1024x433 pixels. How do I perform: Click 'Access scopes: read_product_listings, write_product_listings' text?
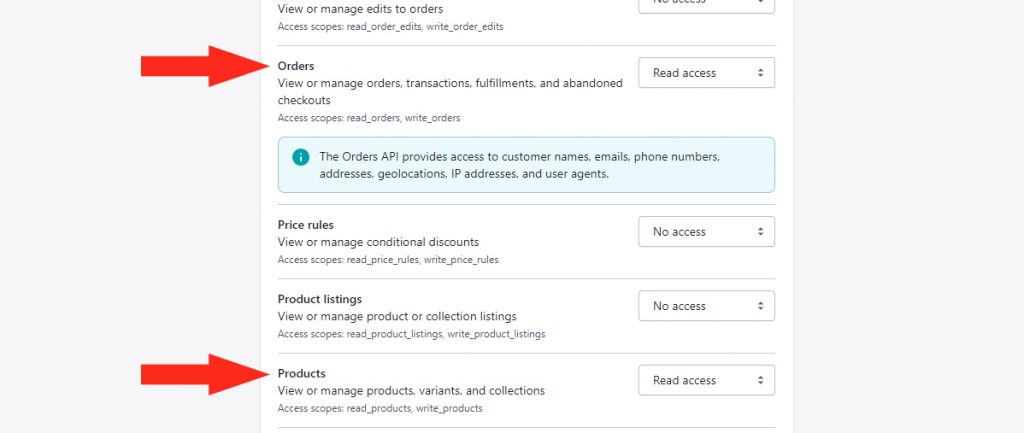point(411,334)
